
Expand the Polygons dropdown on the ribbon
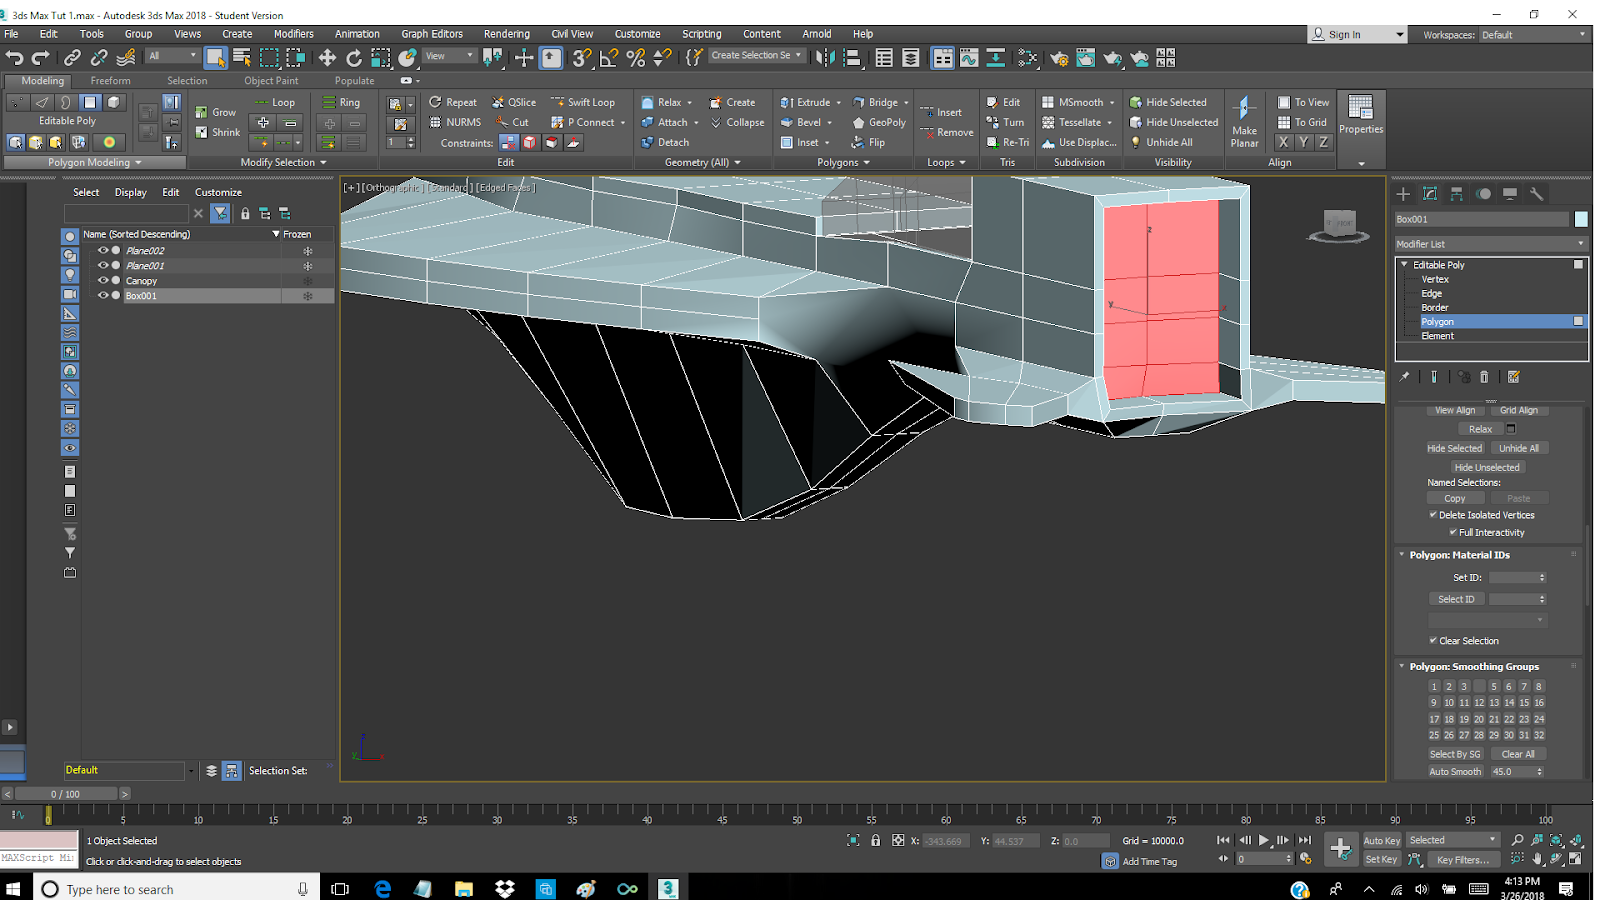[x=843, y=162]
